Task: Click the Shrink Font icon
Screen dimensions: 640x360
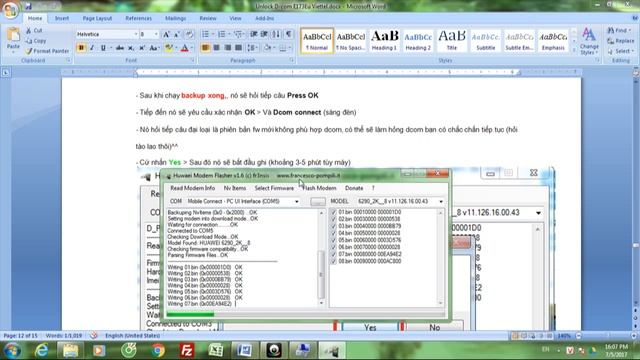Action: pos(177,34)
